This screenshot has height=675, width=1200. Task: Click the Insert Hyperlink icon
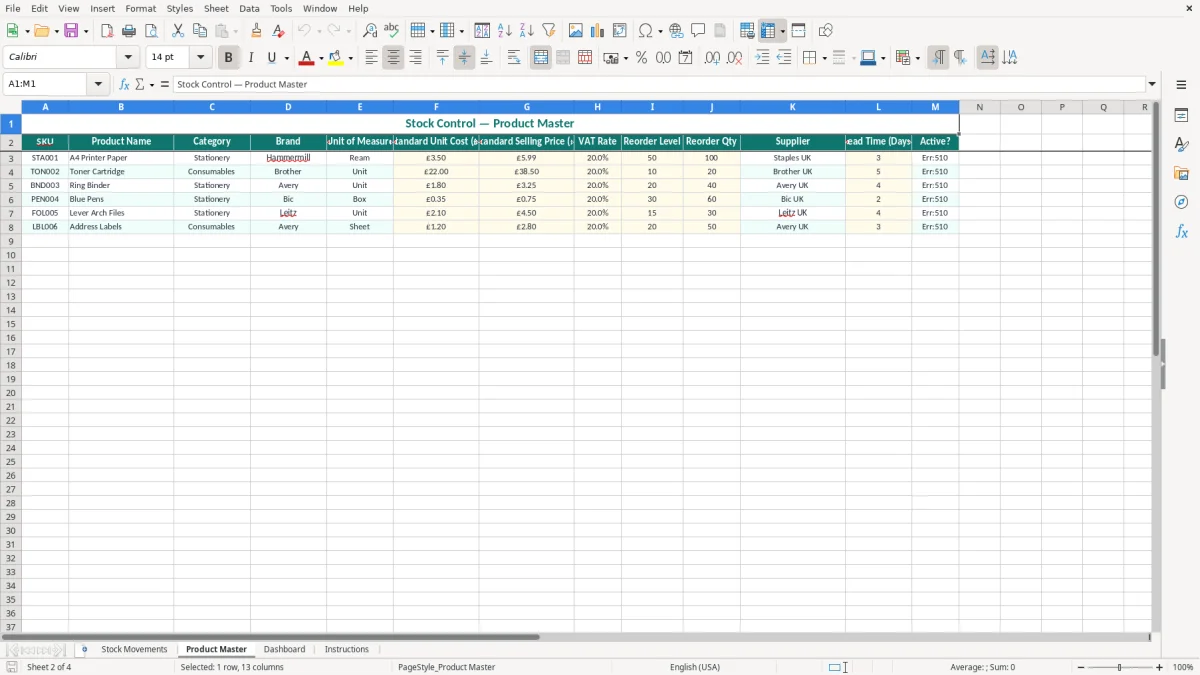coord(676,31)
